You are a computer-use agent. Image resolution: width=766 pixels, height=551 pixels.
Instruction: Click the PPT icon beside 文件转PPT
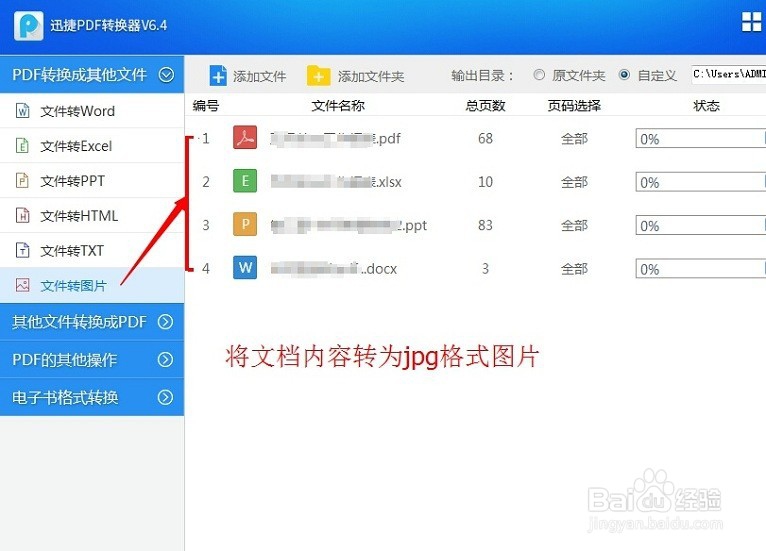pyautogui.click(x=22, y=181)
